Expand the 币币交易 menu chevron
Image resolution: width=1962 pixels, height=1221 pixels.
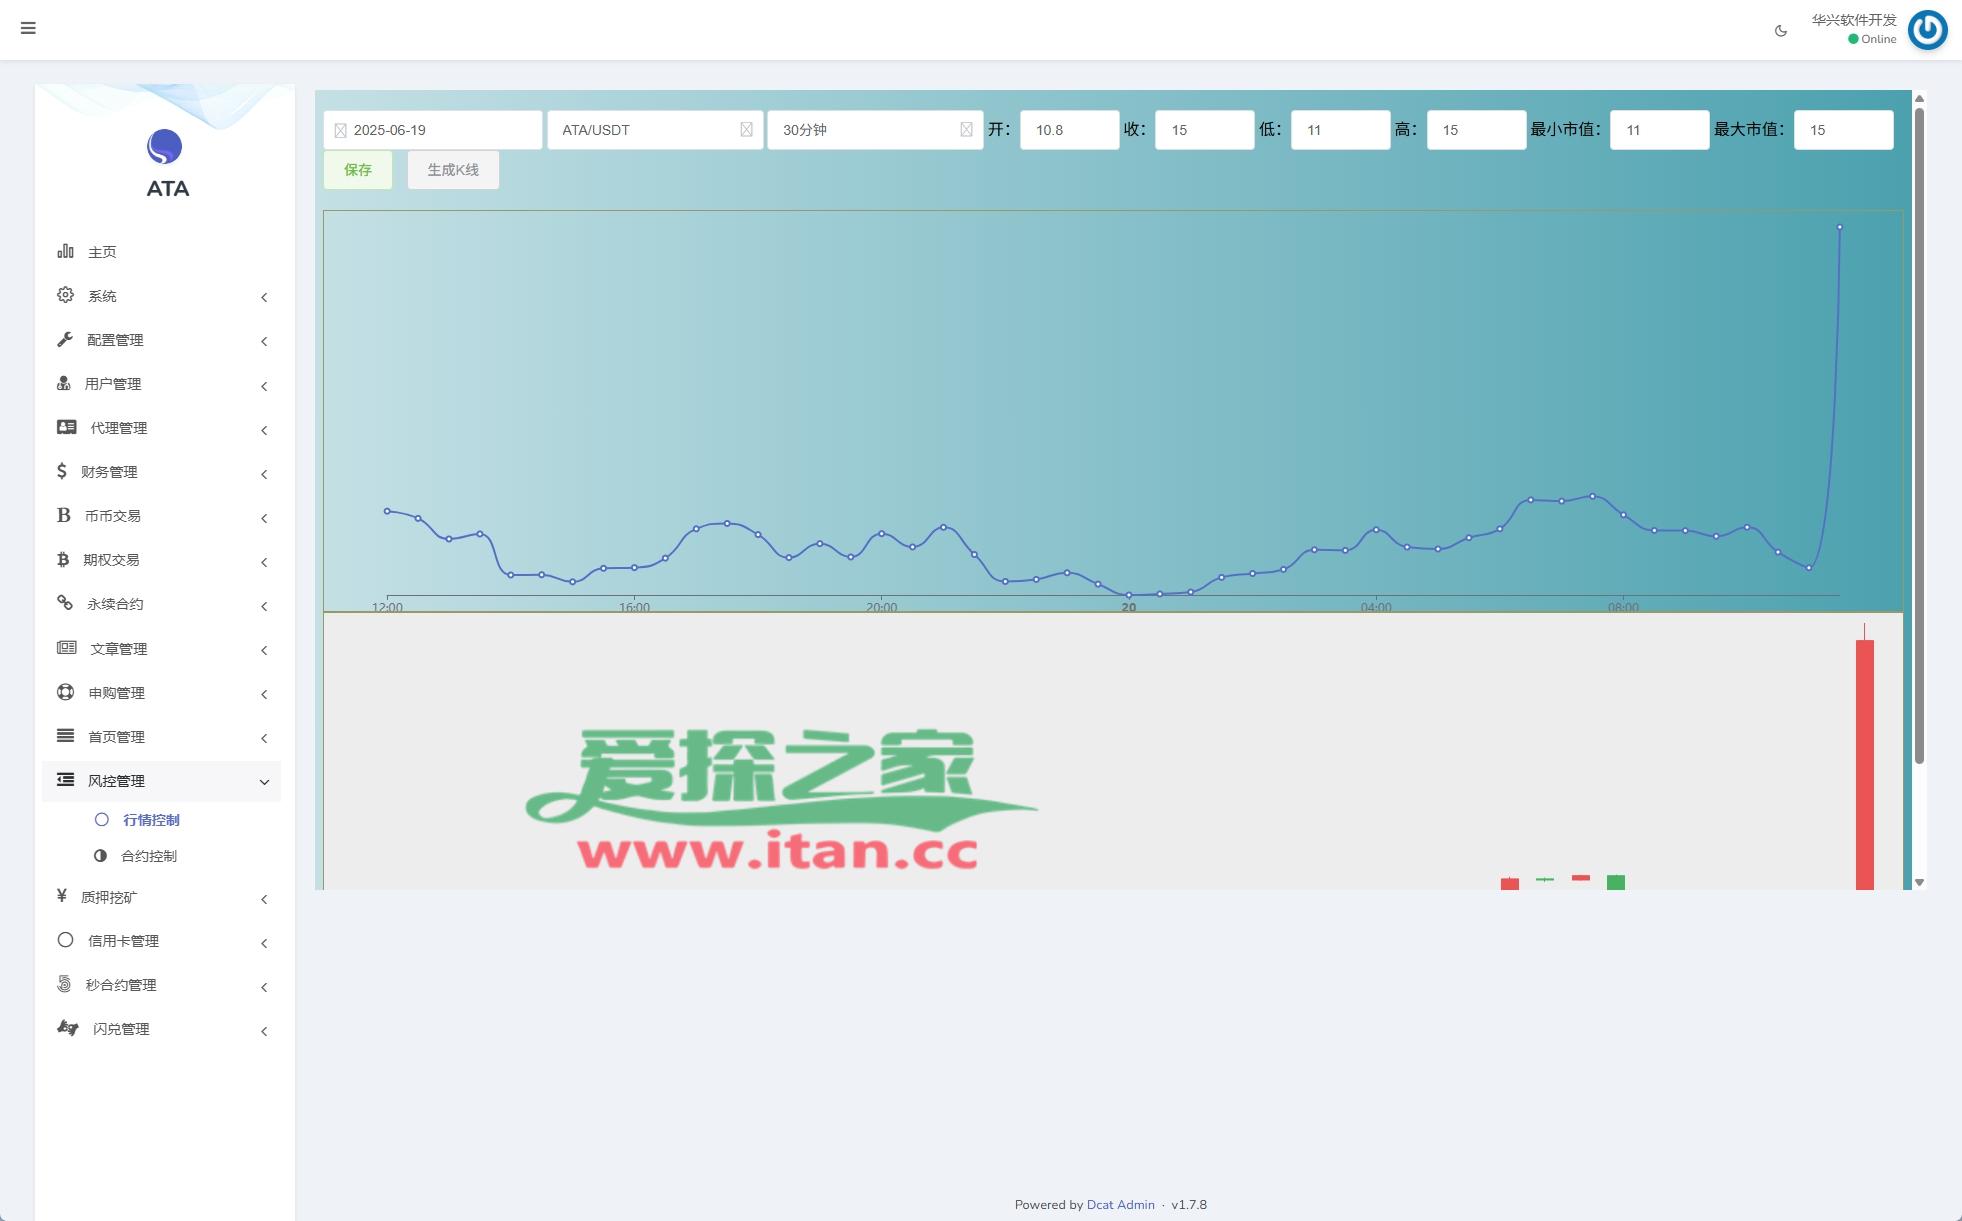(264, 518)
